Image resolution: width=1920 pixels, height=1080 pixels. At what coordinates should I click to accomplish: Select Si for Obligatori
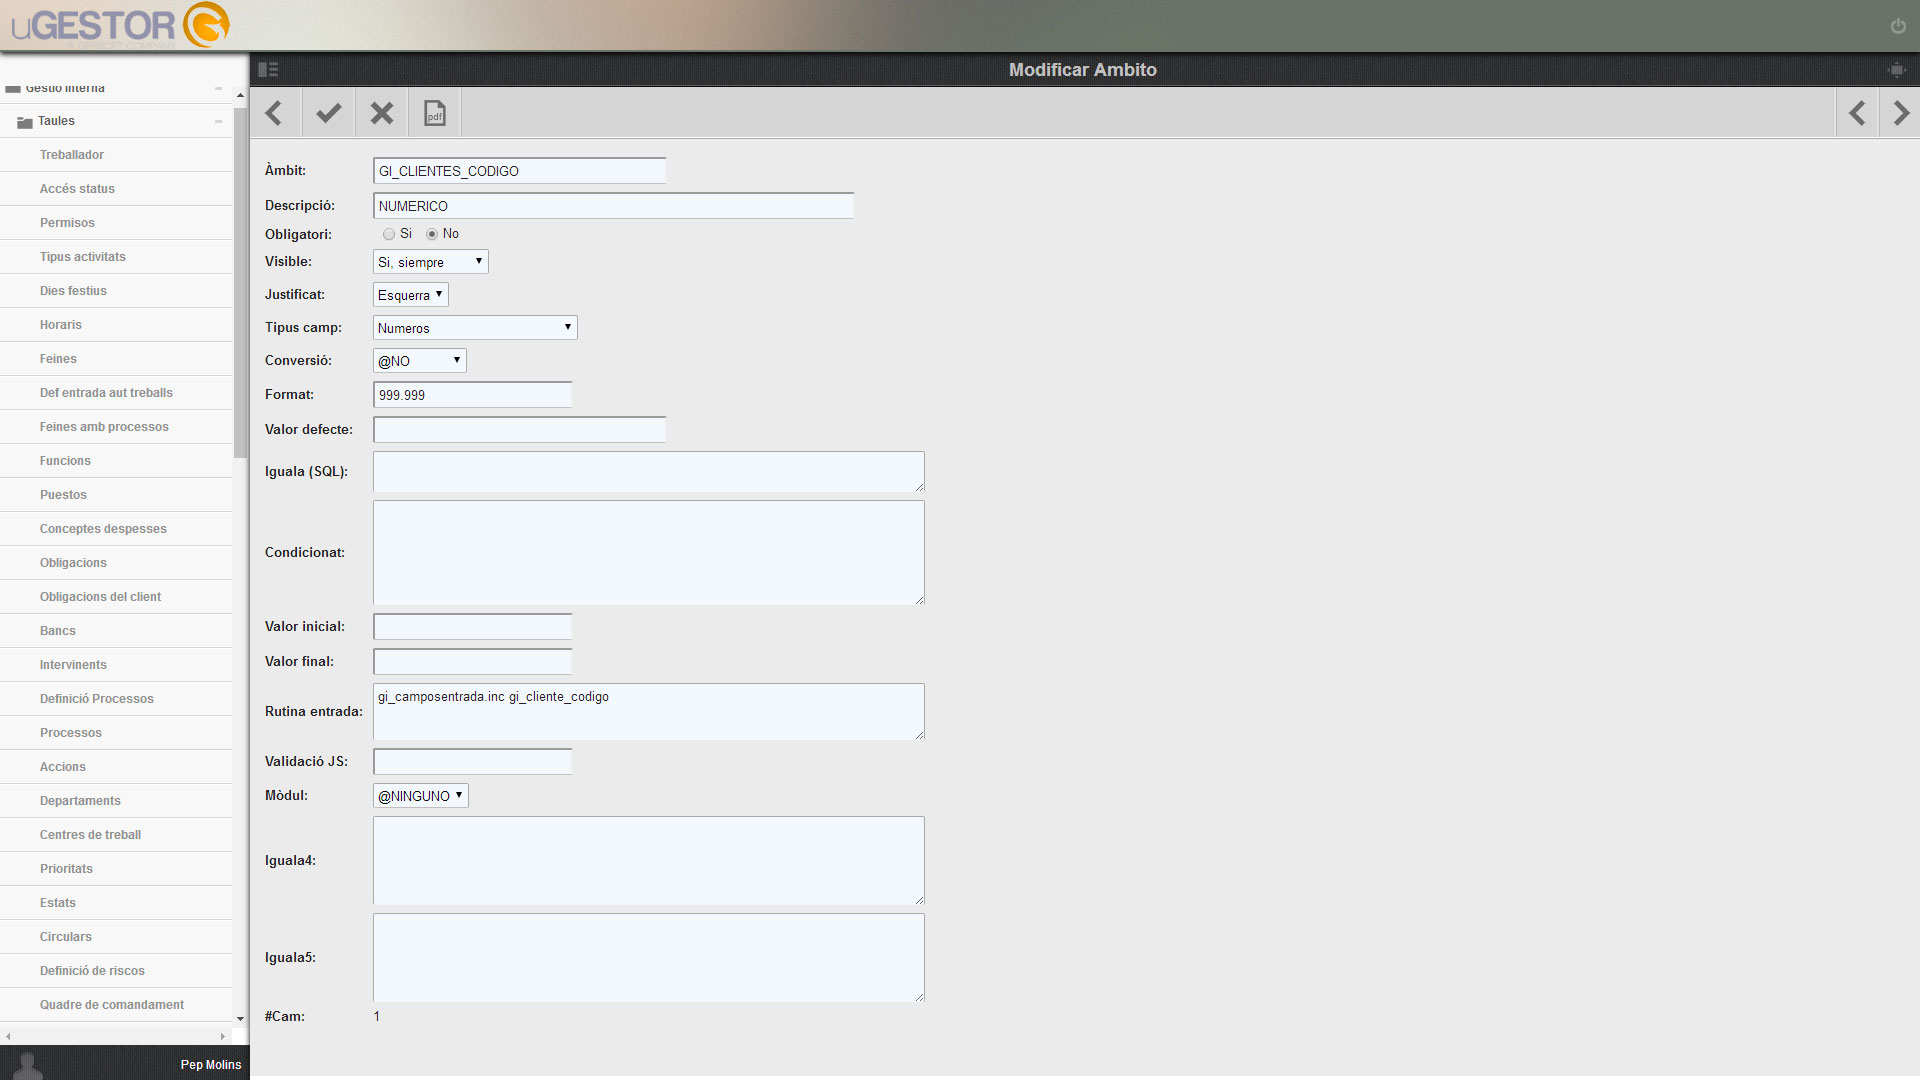tap(389, 234)
